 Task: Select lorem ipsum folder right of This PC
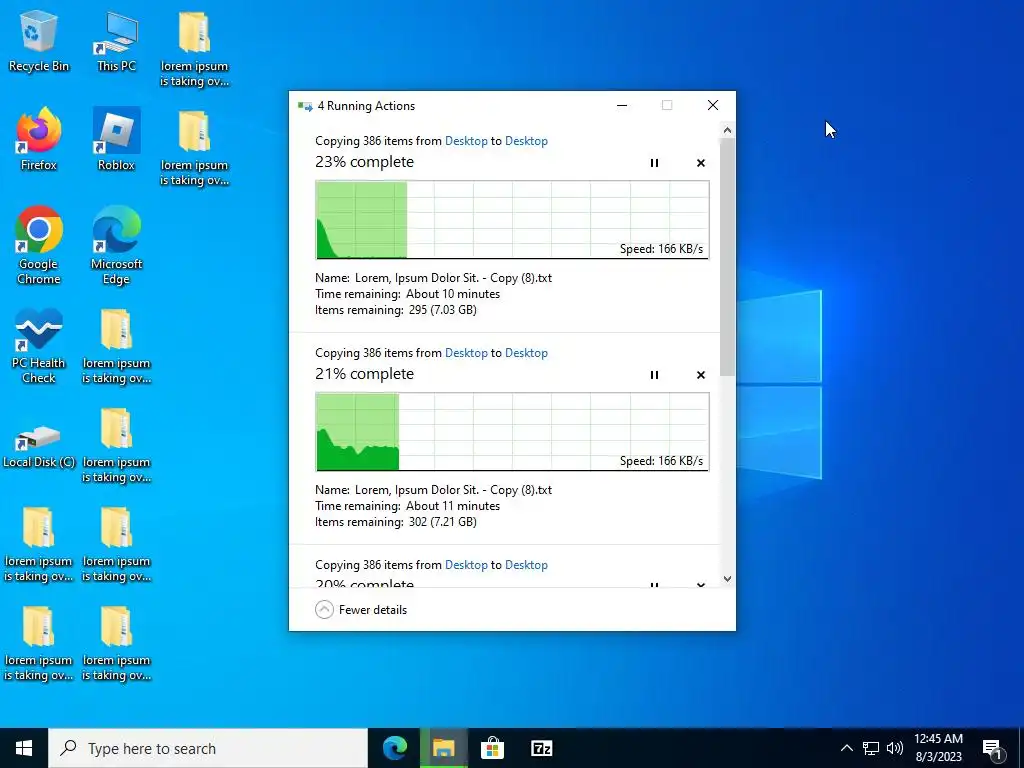[x=194, y=48]
